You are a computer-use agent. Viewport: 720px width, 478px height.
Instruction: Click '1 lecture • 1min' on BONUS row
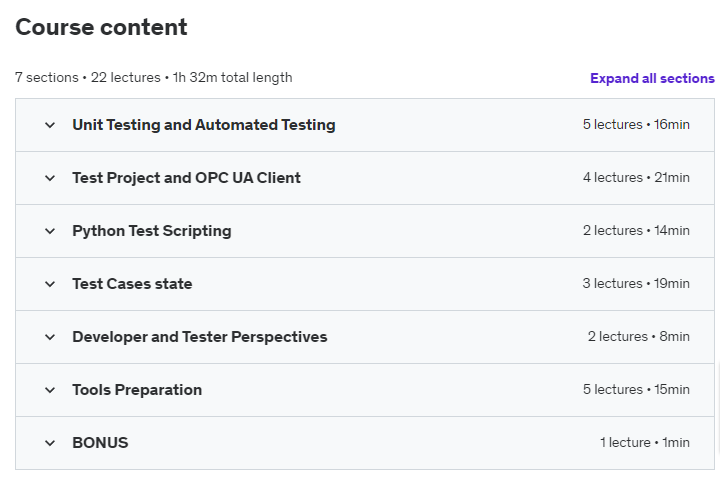[644, 443]
